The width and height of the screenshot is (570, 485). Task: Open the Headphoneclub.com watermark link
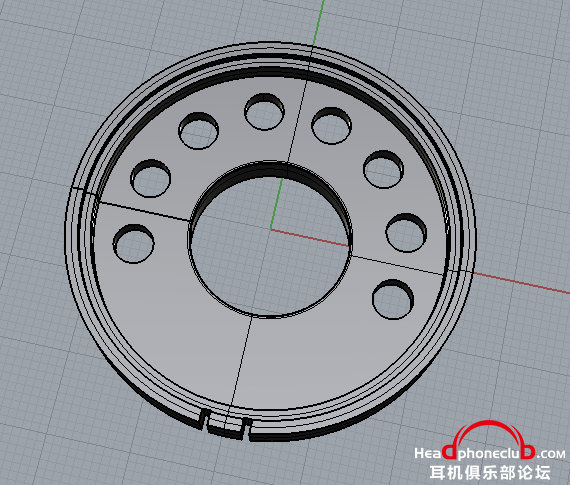pyautogui.click(x=490, y=453)
